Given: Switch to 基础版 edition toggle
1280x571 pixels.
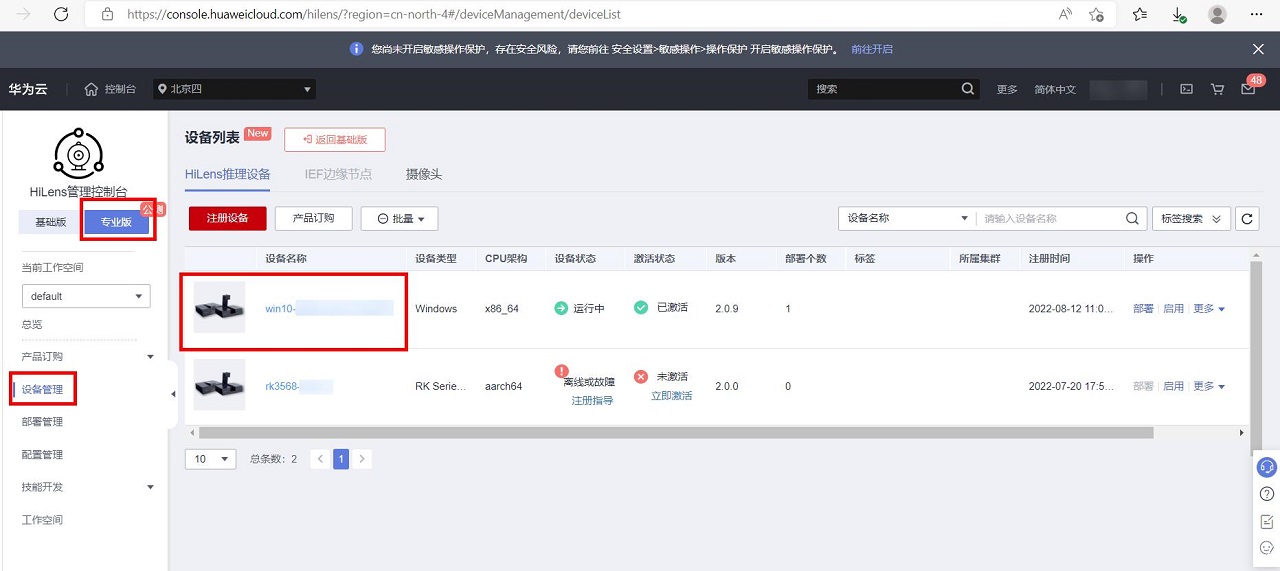Looking at the screenshot, I should (x=50, y=222).
